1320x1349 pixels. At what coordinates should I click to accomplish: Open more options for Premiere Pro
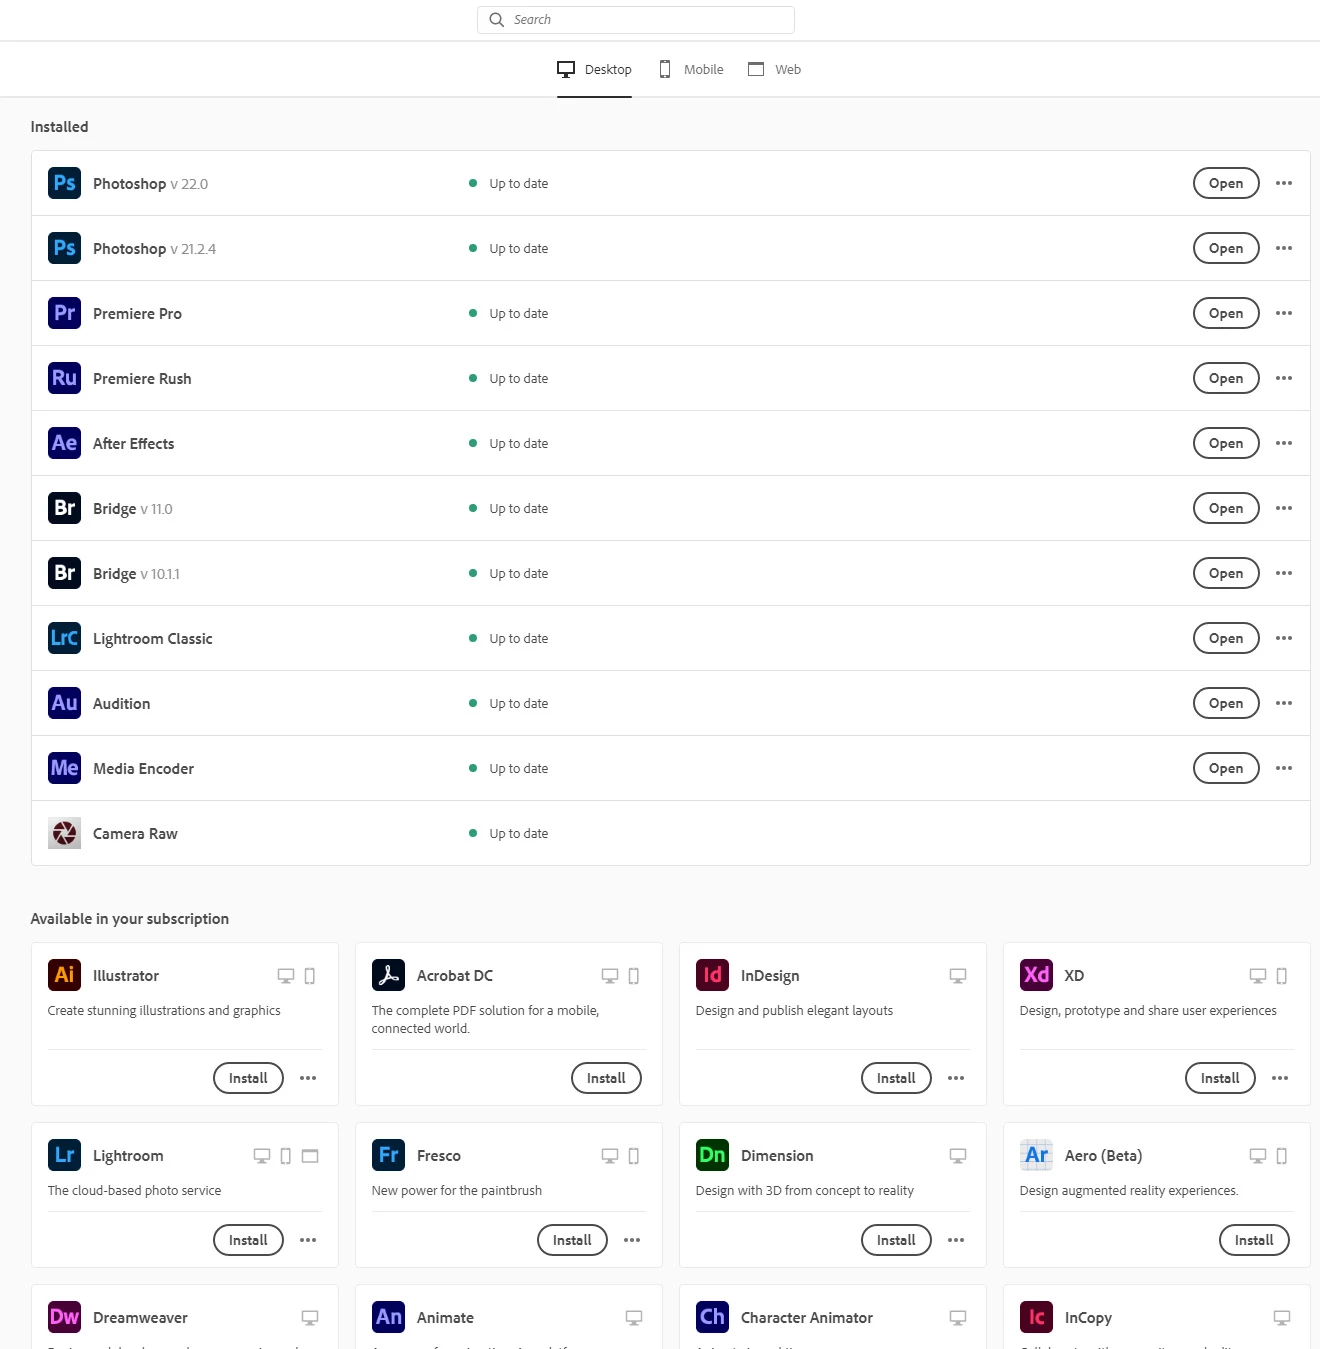click(x=1284, y=313)
